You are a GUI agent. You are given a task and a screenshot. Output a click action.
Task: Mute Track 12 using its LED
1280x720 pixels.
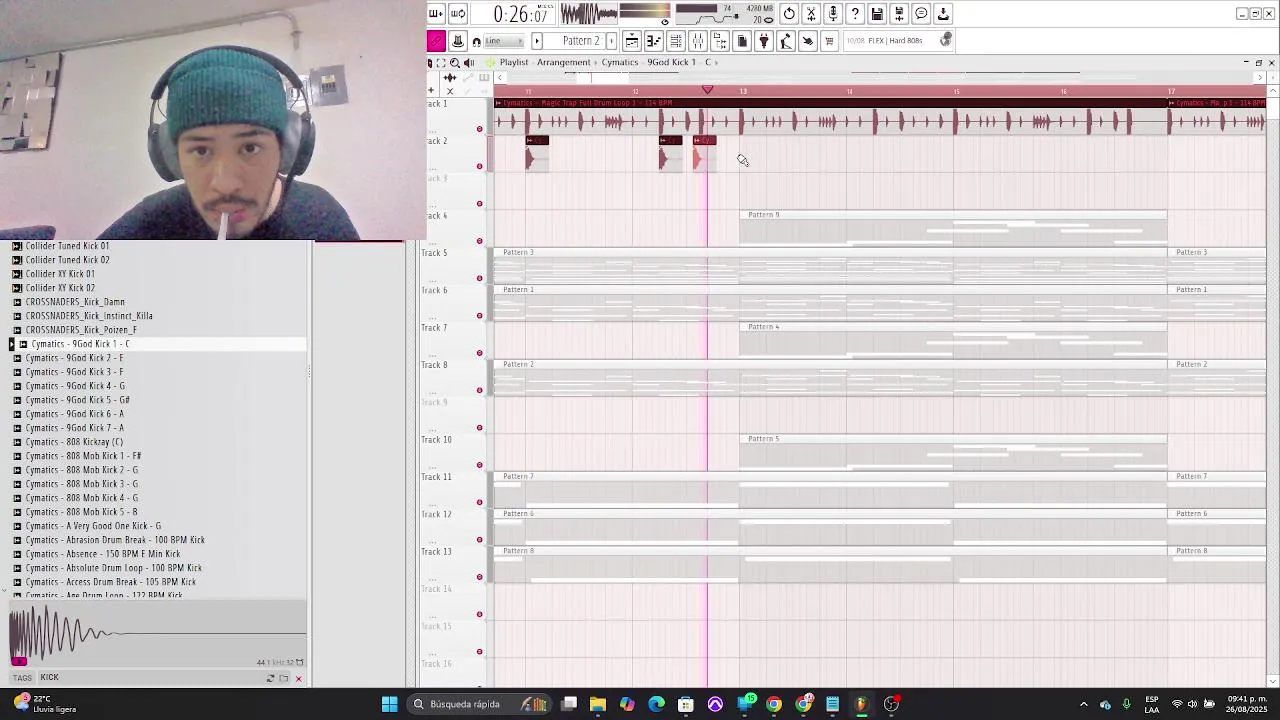tap(479, 540)
